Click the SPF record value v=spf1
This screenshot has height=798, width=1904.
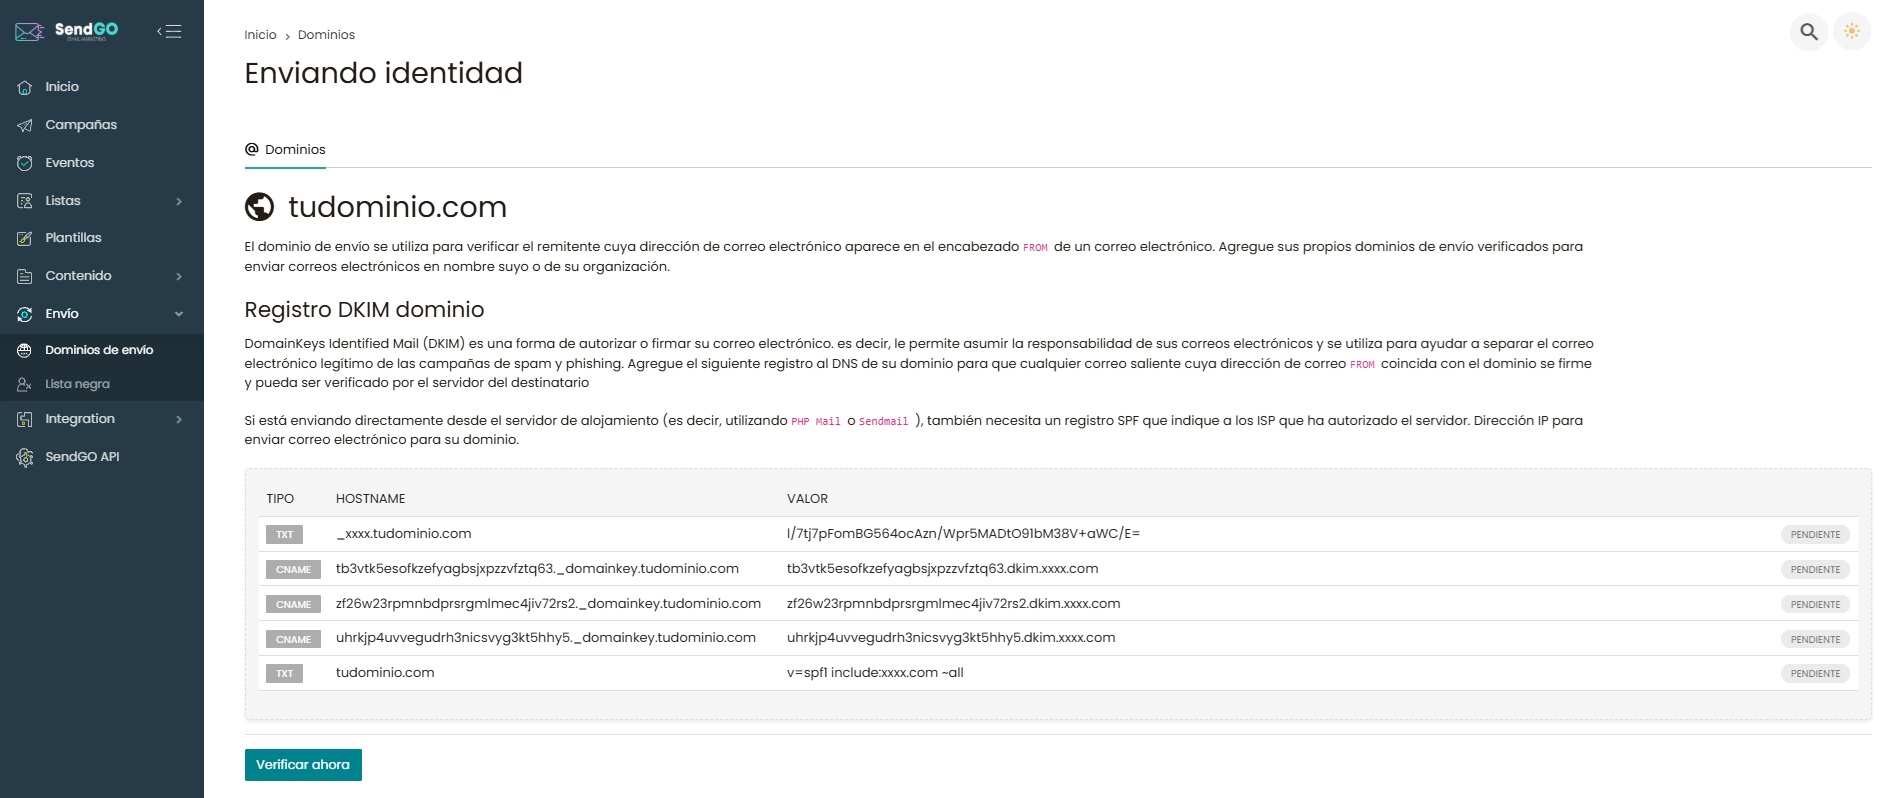point(875,673)
